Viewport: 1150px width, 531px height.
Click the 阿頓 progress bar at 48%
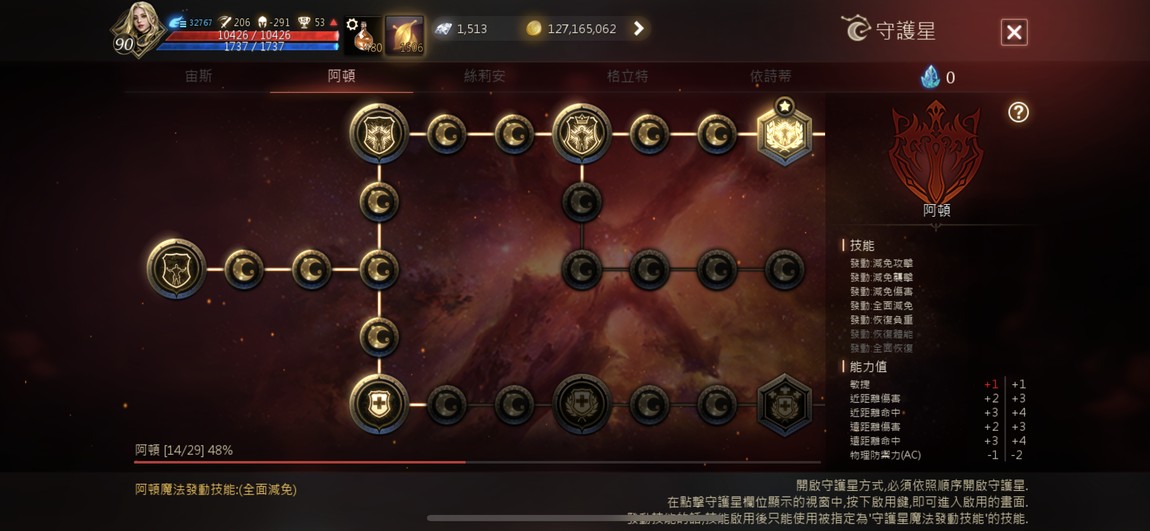[x=477, y=462]
